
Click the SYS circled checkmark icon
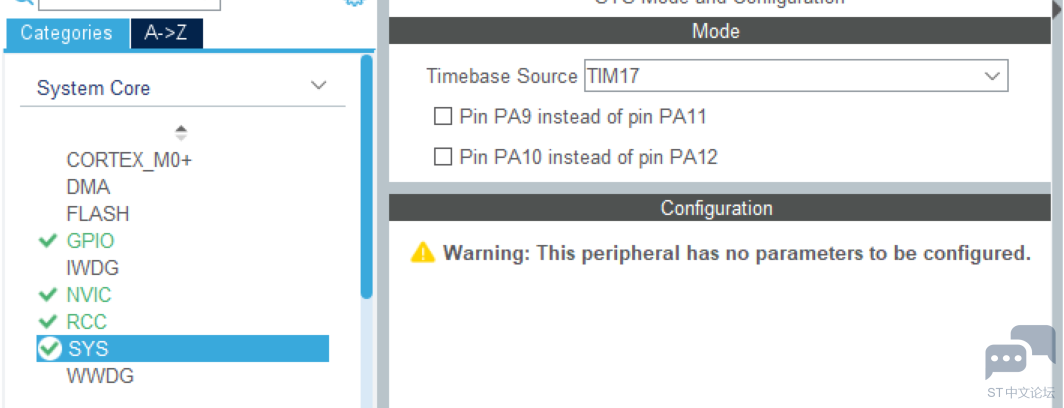(50, 348)
